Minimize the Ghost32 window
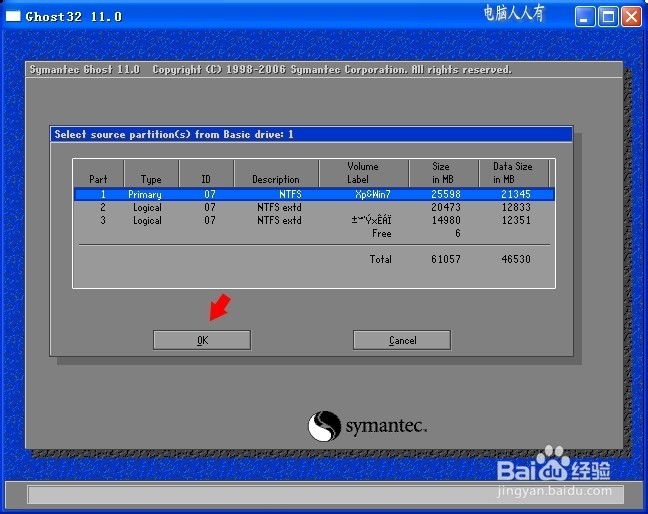648x514 pixels. tap(585, 17)
